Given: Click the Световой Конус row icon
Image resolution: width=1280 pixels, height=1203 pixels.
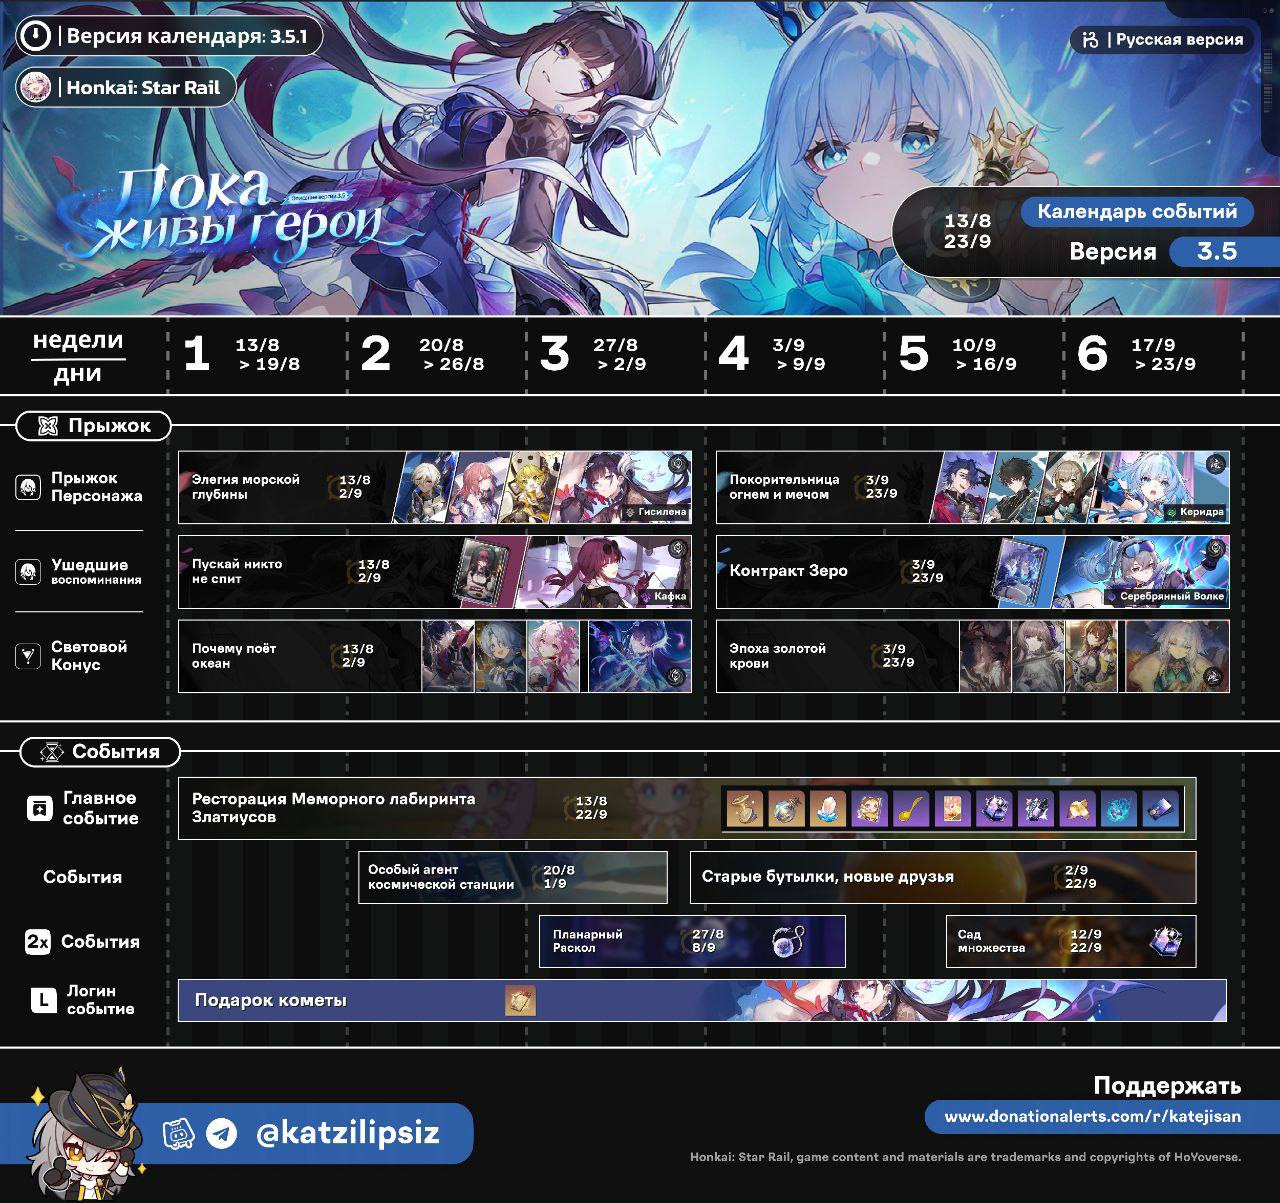Looking at the screenshot, I should 28,656.
